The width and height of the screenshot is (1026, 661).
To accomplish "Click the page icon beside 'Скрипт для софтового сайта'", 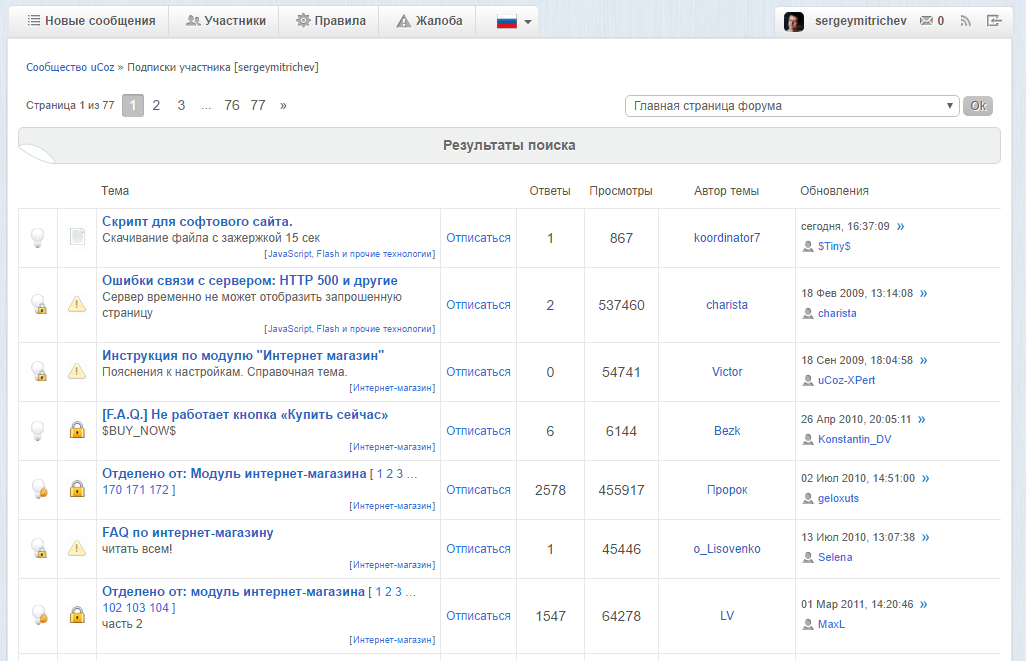I will pyautogui.click(x=77, y=238).
